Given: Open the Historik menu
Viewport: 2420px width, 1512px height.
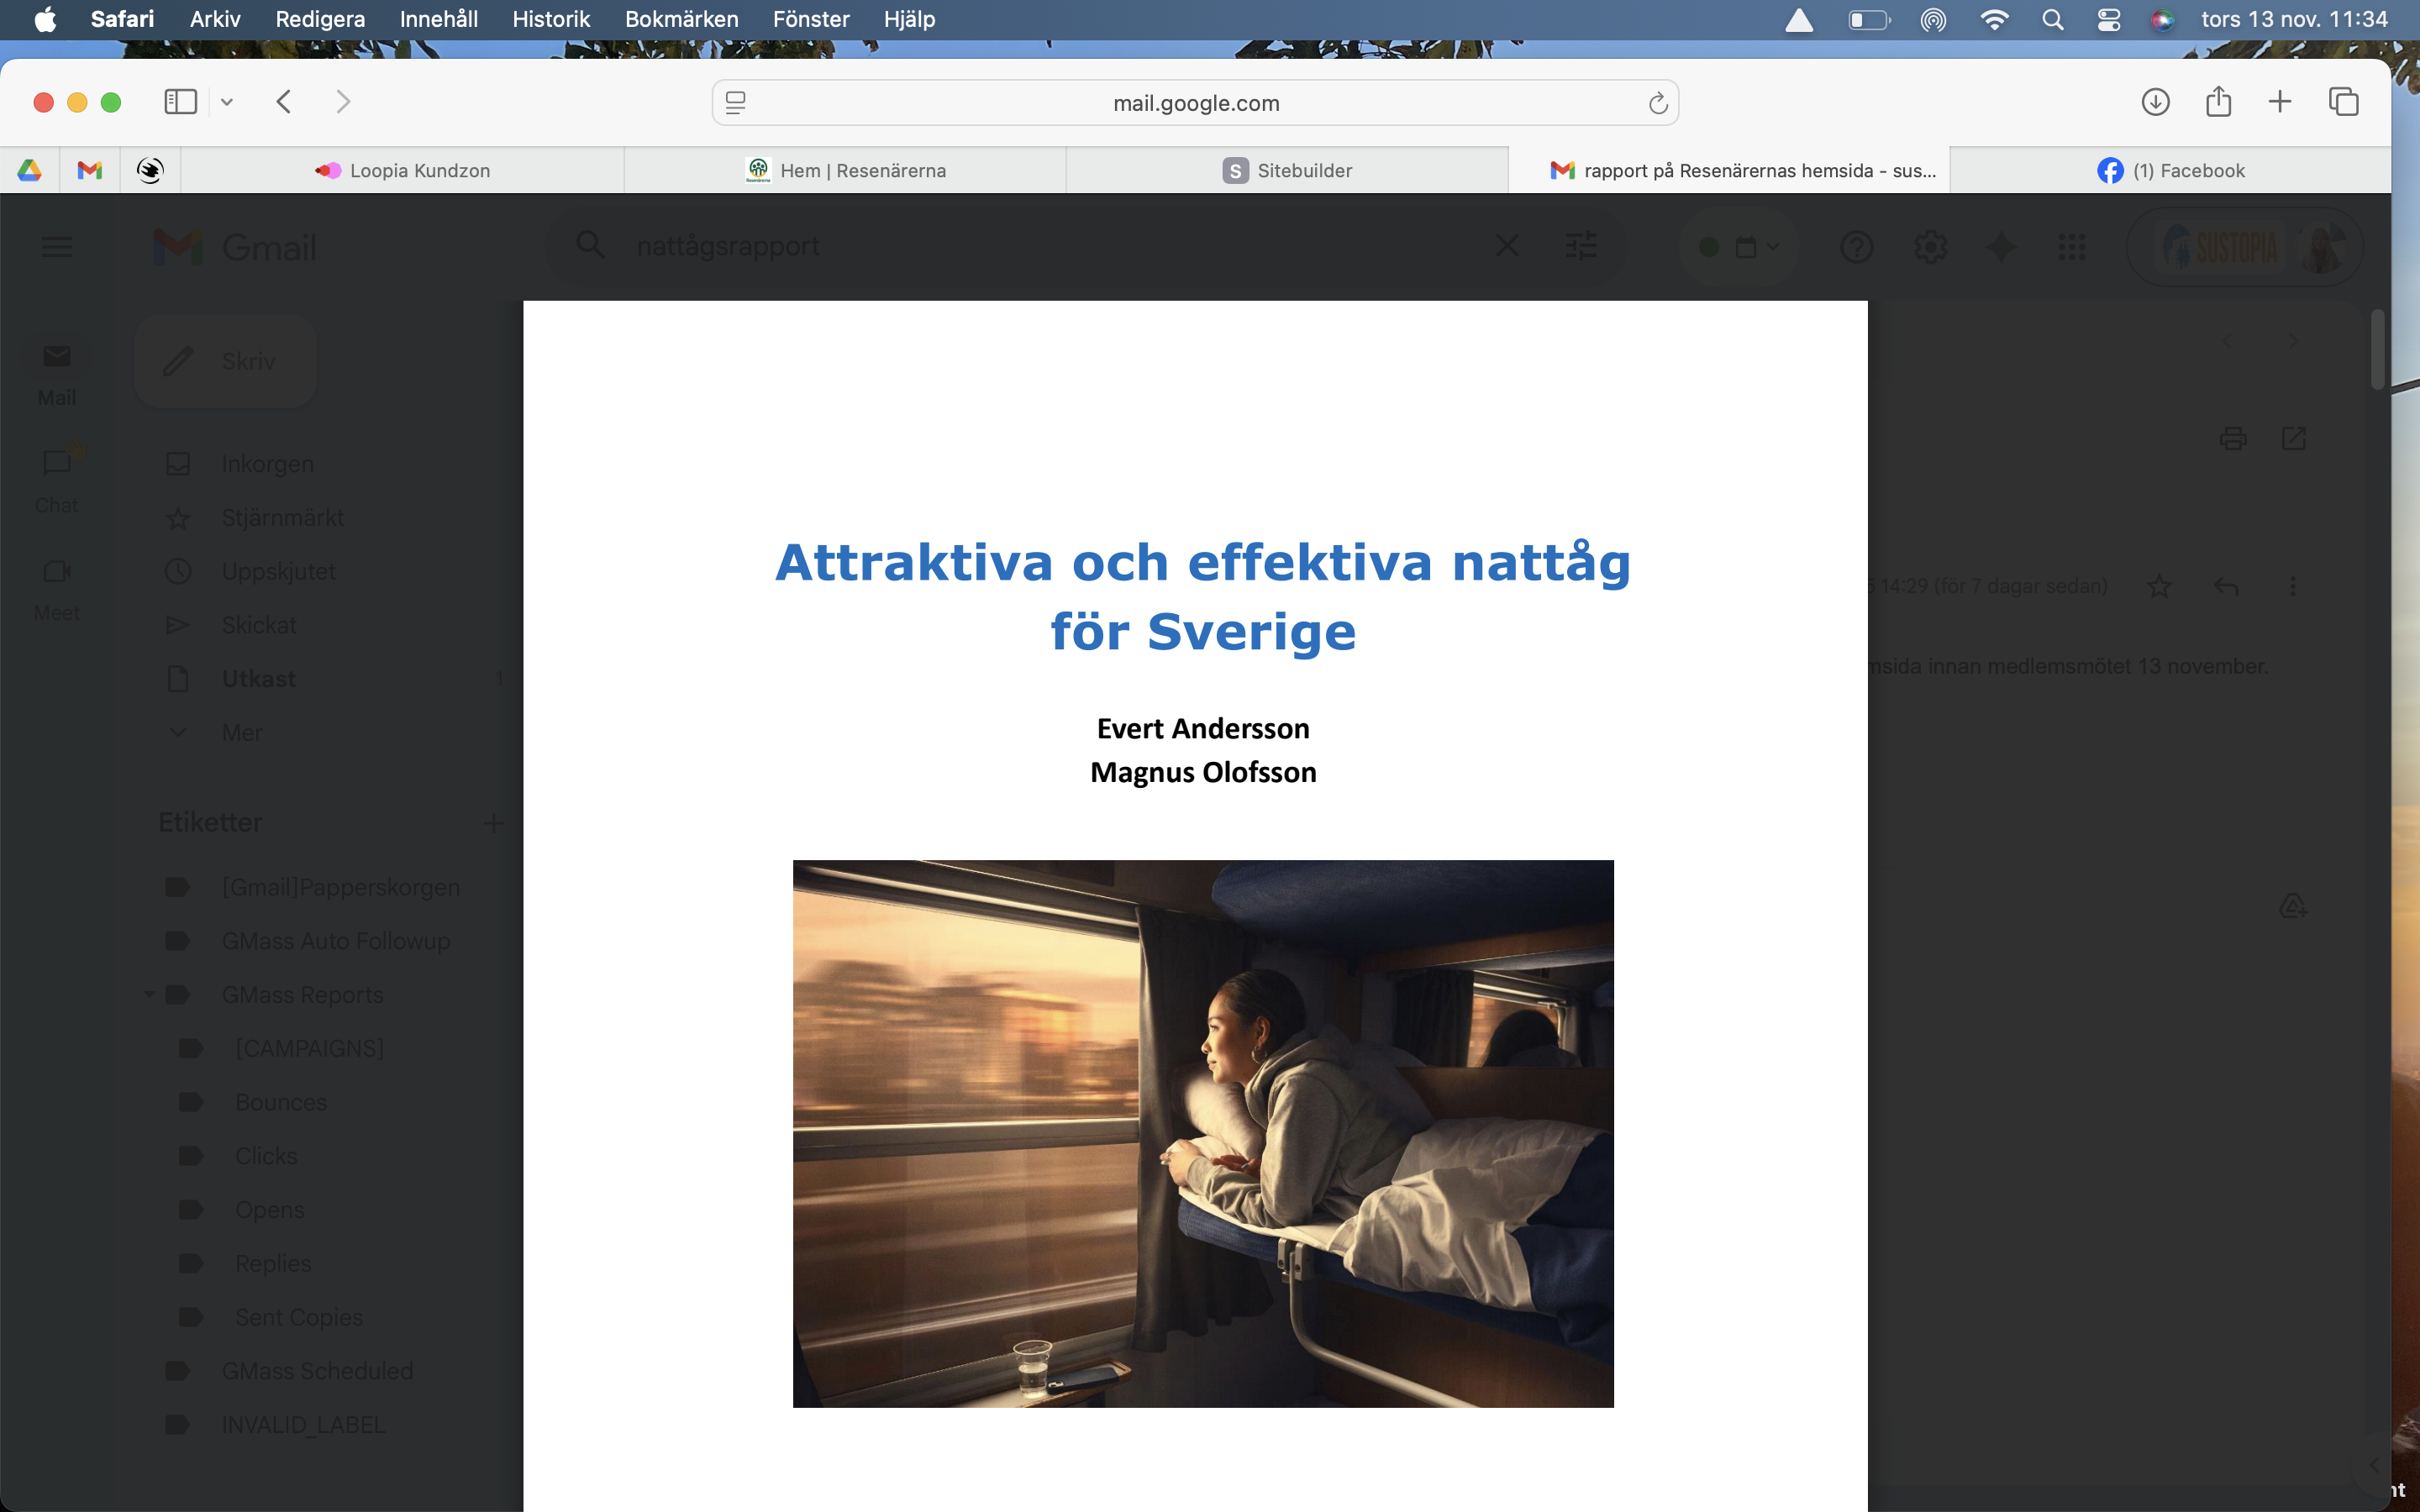Looking at the screenshot, I should (551, 19).
